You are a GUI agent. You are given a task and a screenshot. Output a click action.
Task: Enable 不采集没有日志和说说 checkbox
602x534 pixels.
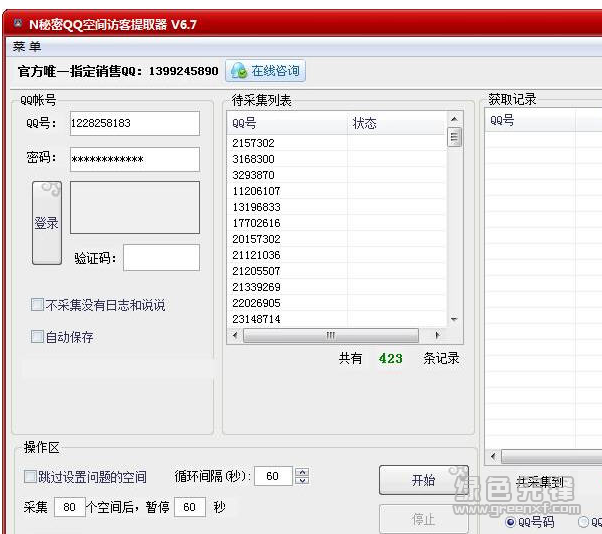point(37,305)
